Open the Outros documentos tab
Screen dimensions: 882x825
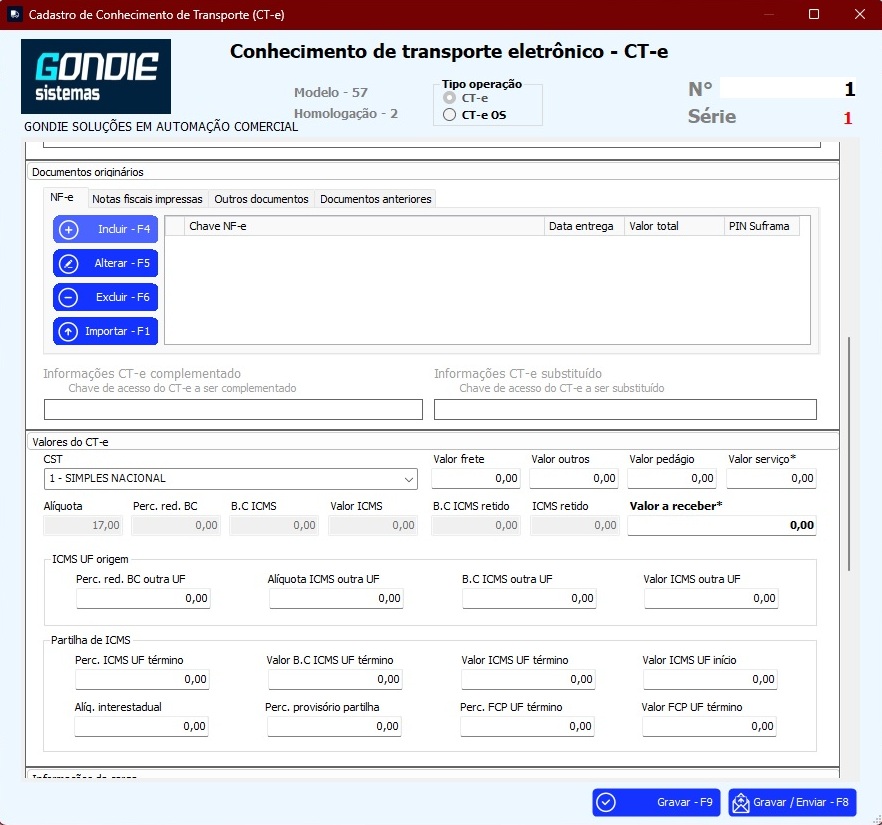(x=261, y=199)
